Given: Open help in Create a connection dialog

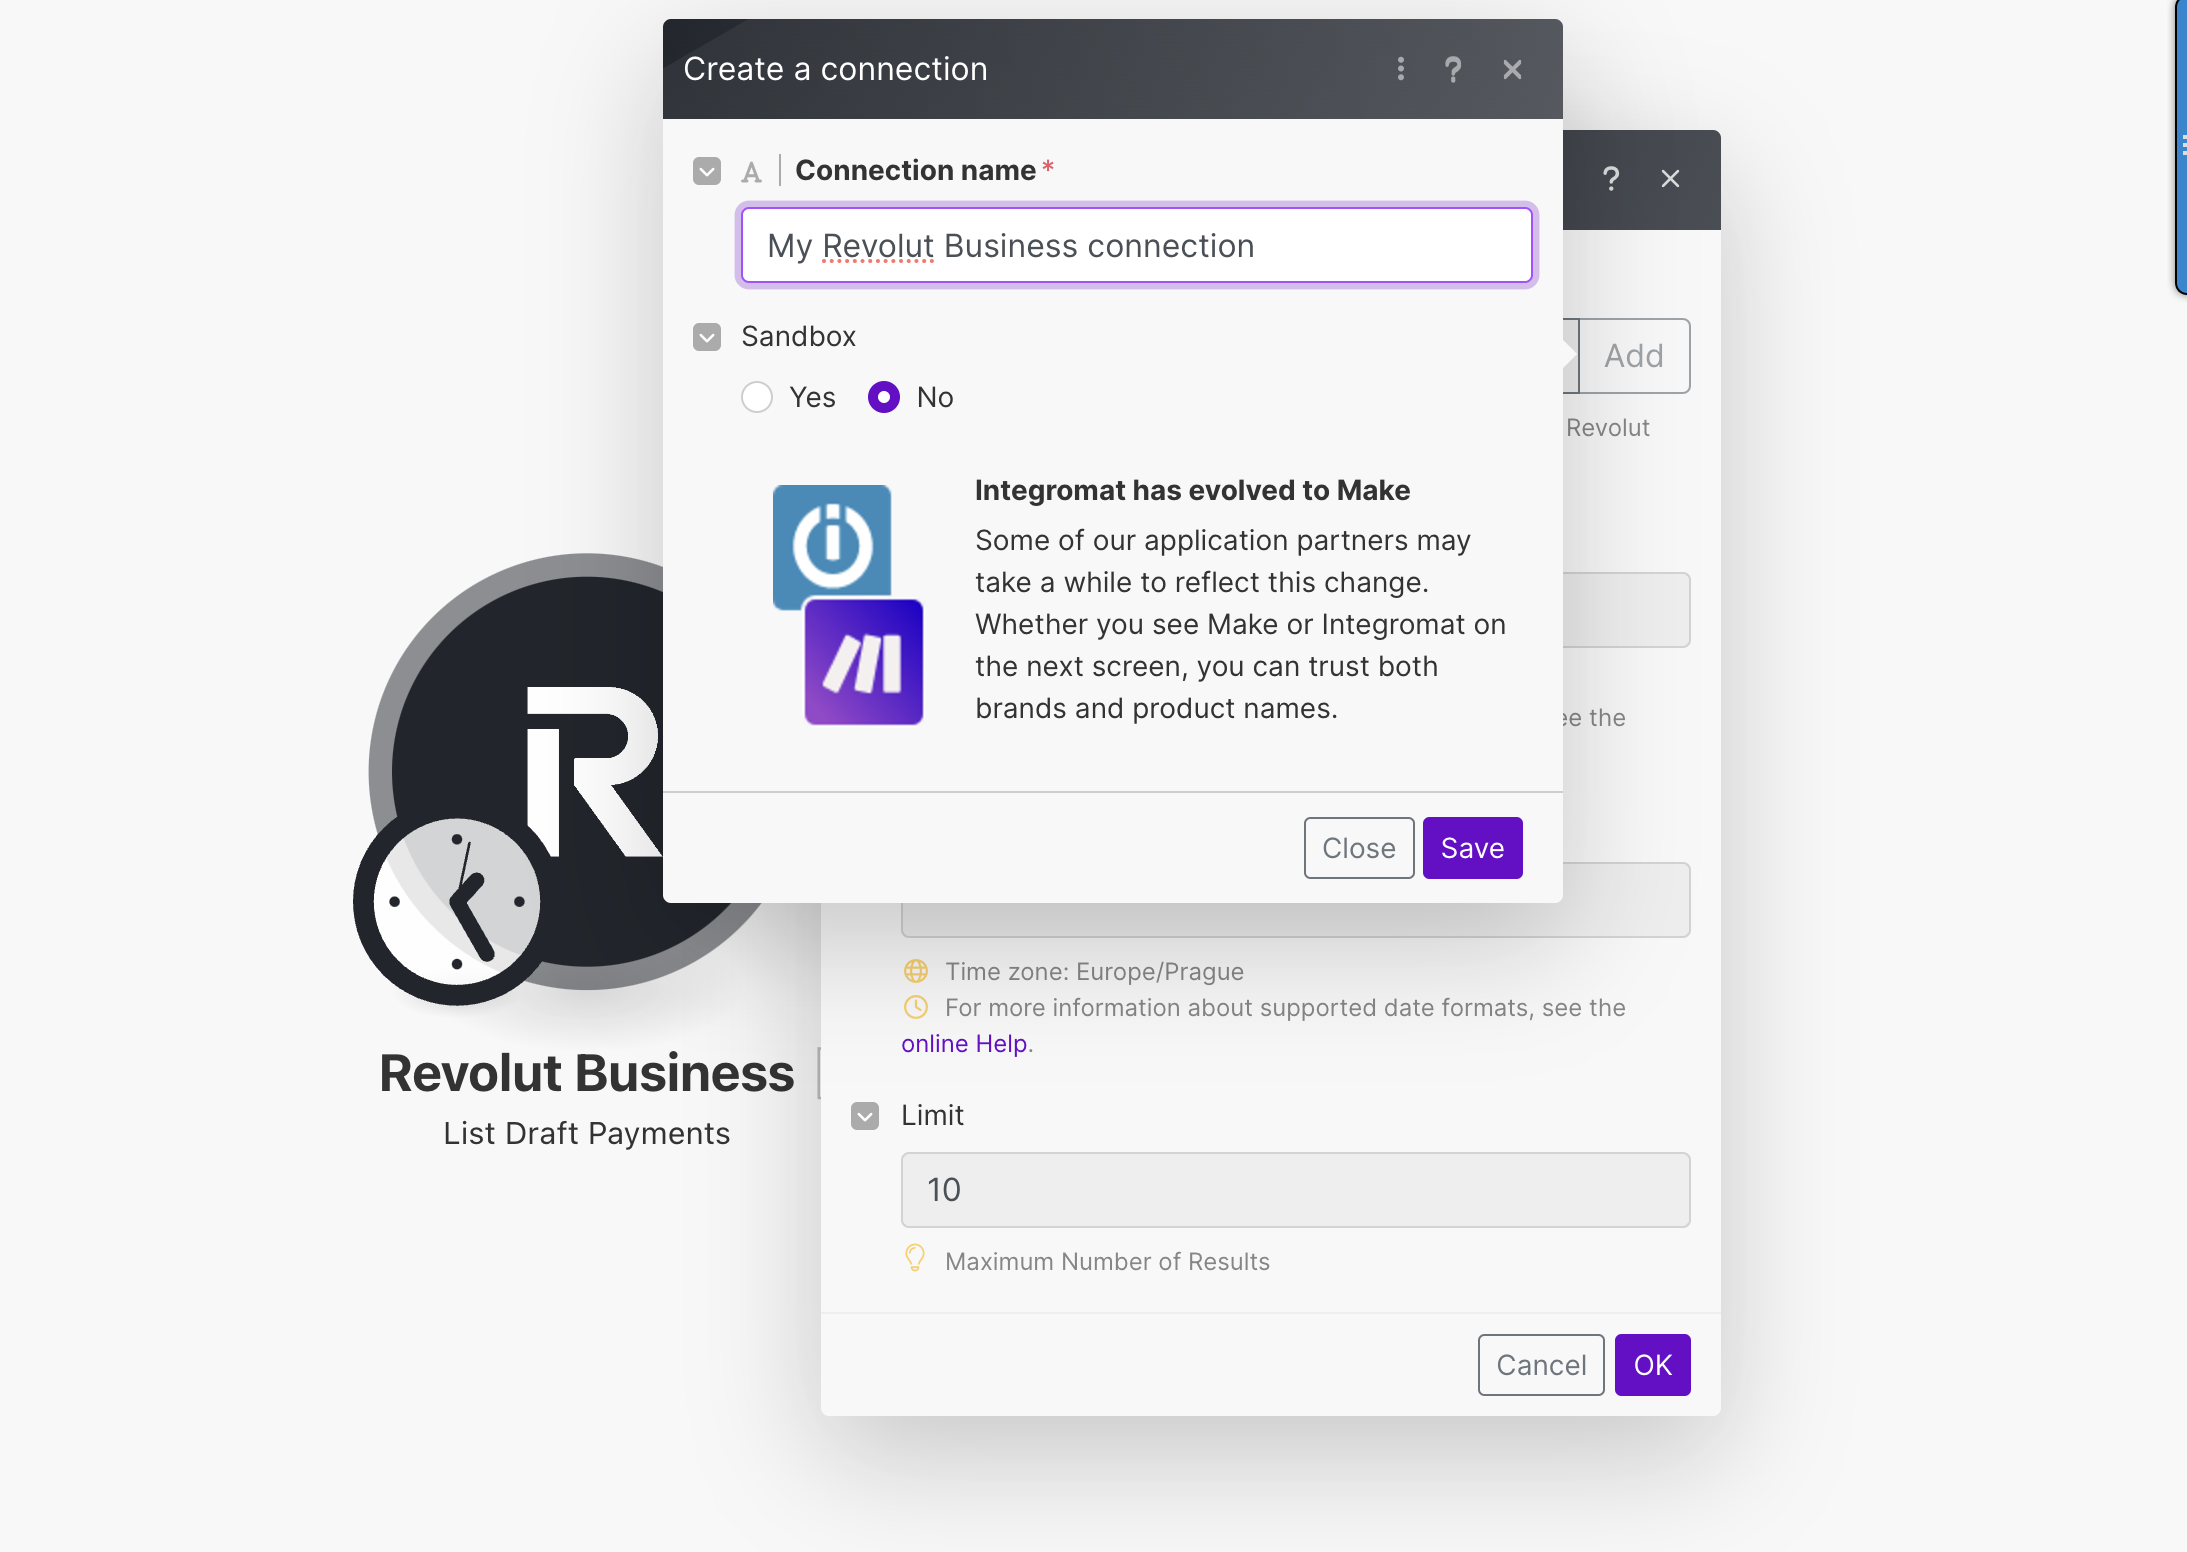Looking at the screenshot, I should pos(1453,69).
